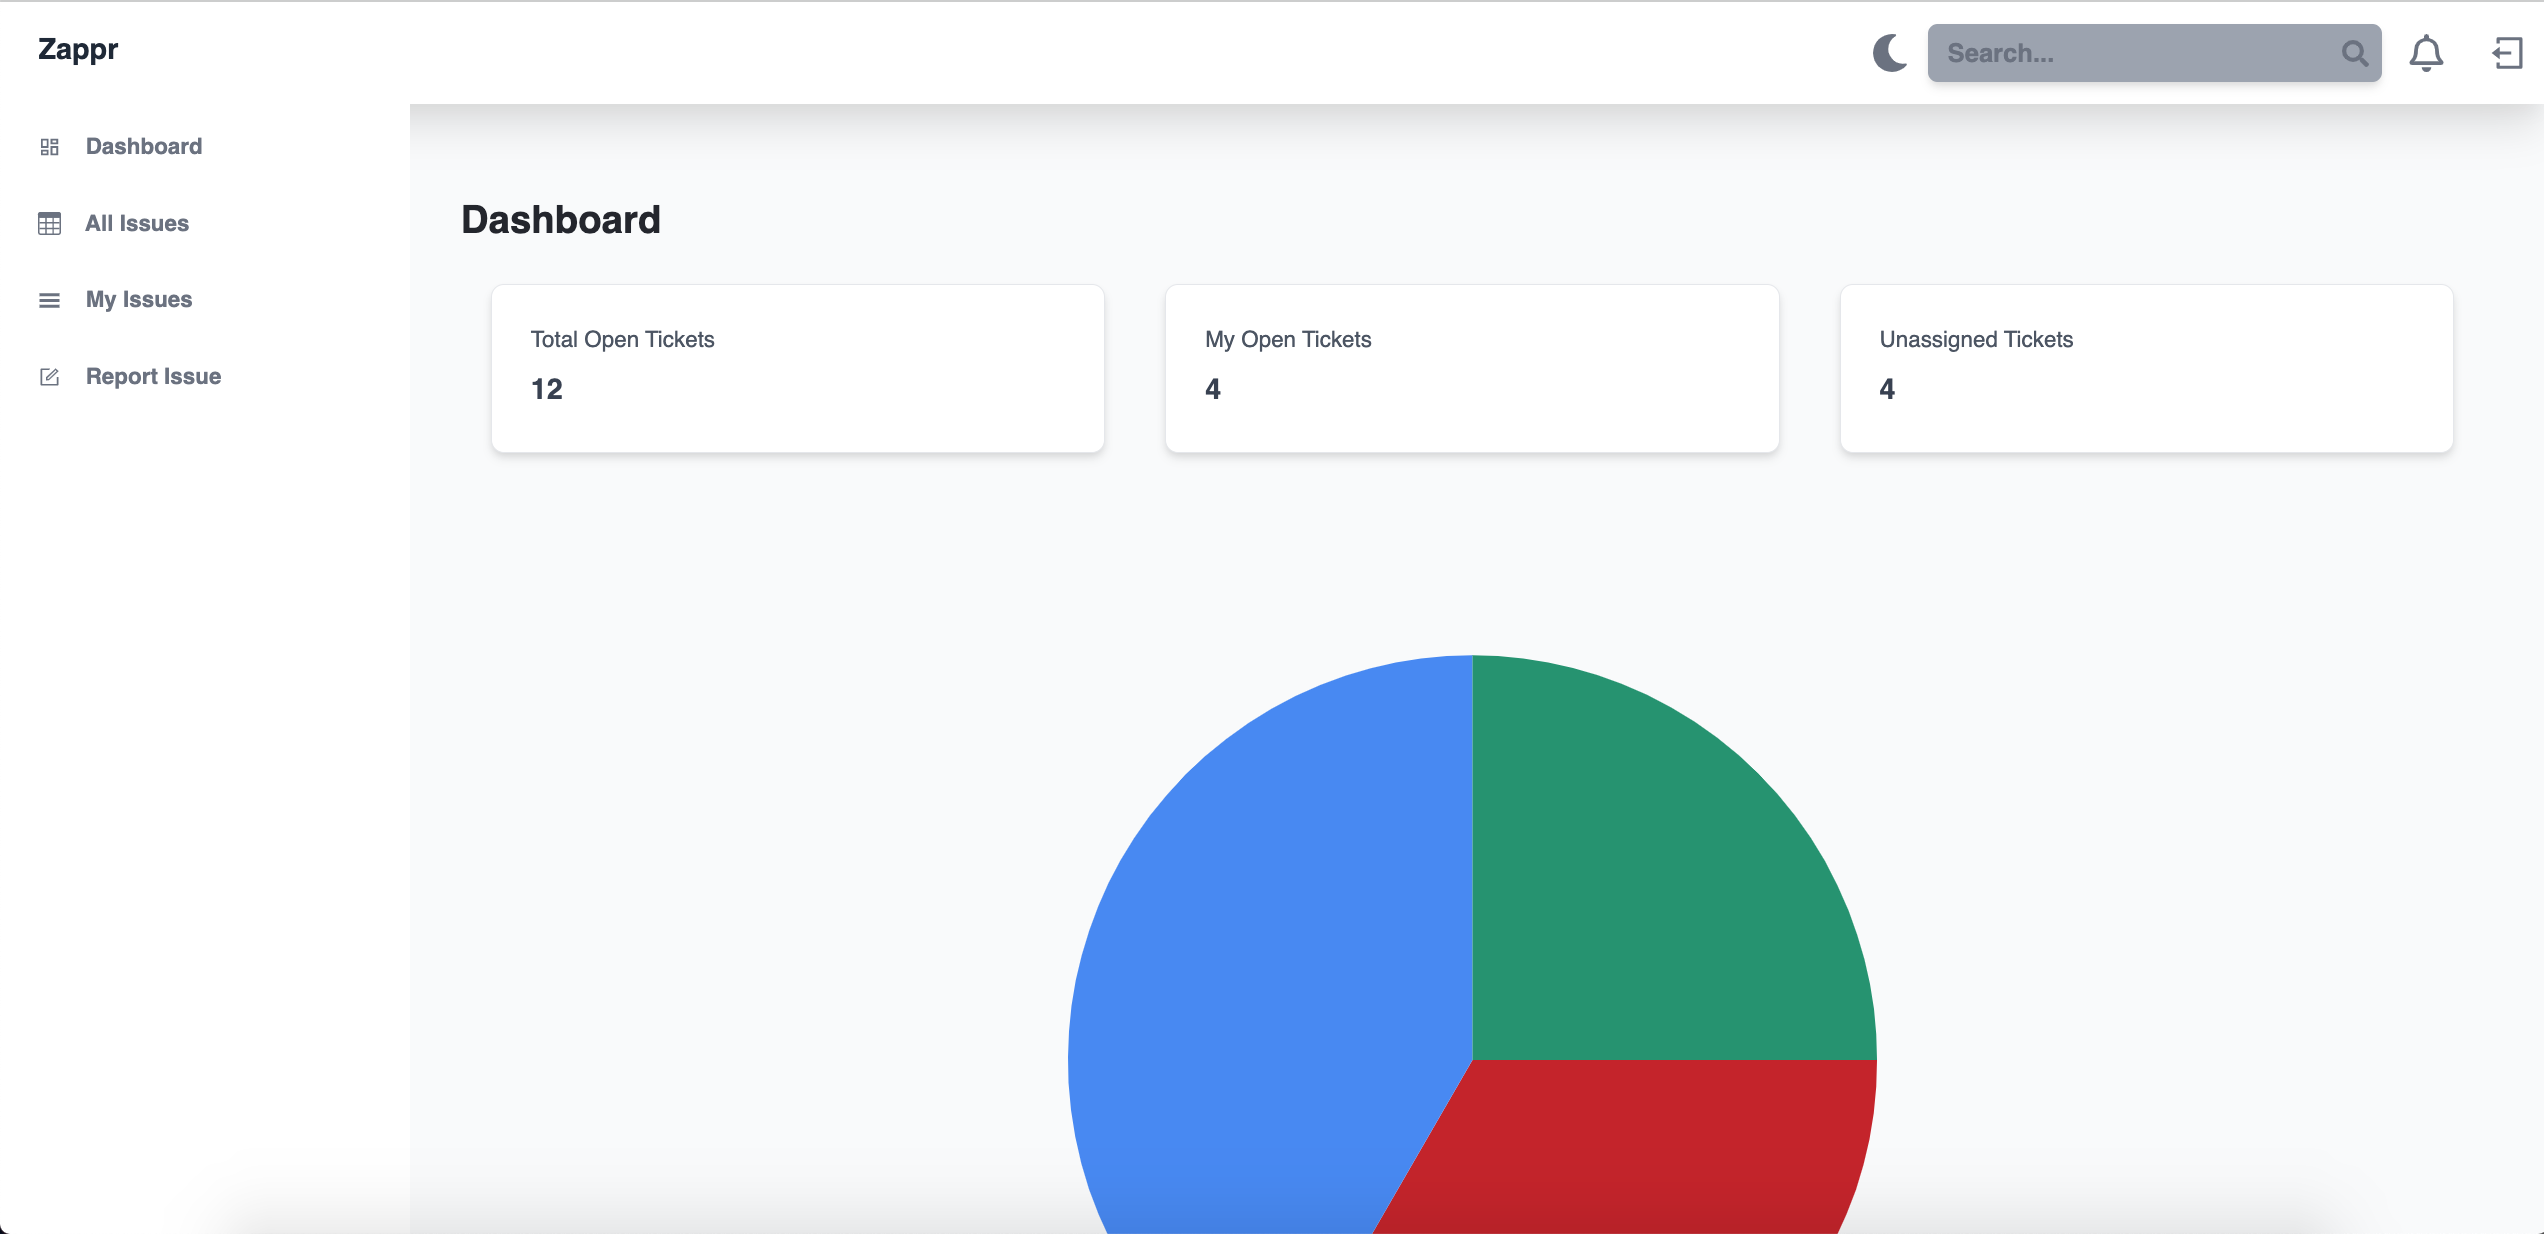
Task: Open My Issues from sidebar
Action: coord(139,300)
